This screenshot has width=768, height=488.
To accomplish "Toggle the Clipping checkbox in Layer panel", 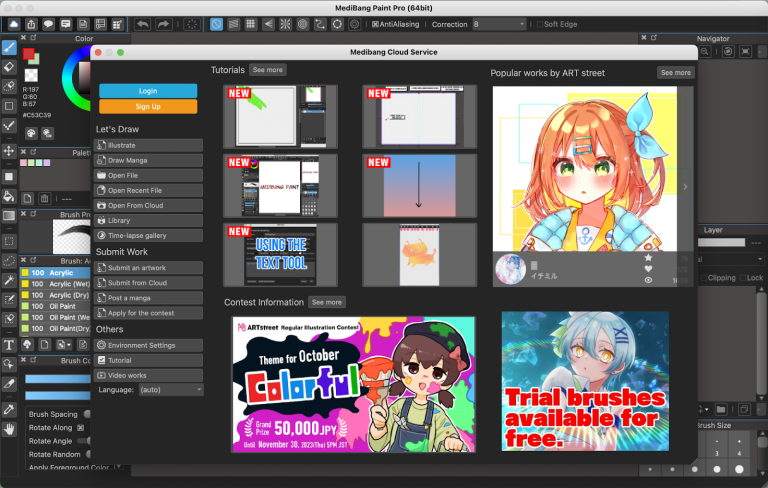I will (x=703, y=278).
